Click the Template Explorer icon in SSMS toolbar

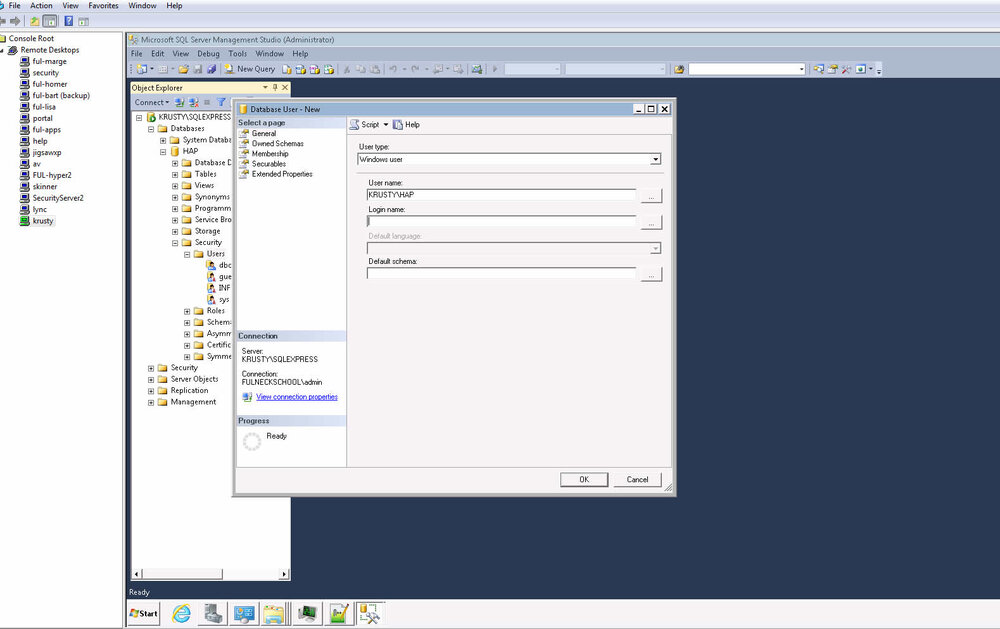832,69
